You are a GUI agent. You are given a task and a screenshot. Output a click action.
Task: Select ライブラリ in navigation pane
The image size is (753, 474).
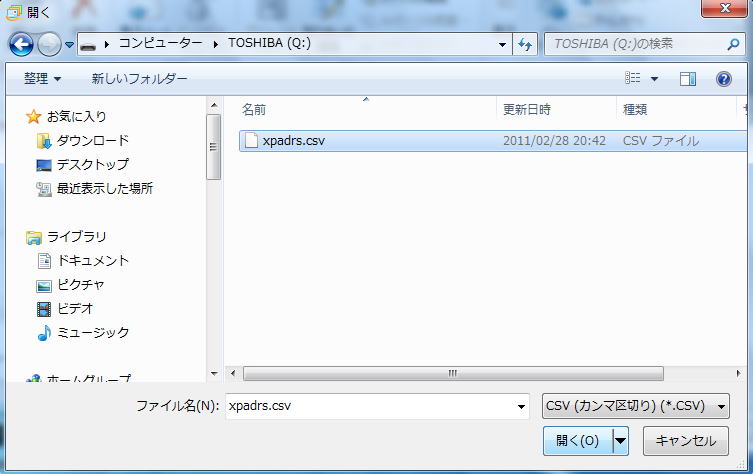click(77, 237)
